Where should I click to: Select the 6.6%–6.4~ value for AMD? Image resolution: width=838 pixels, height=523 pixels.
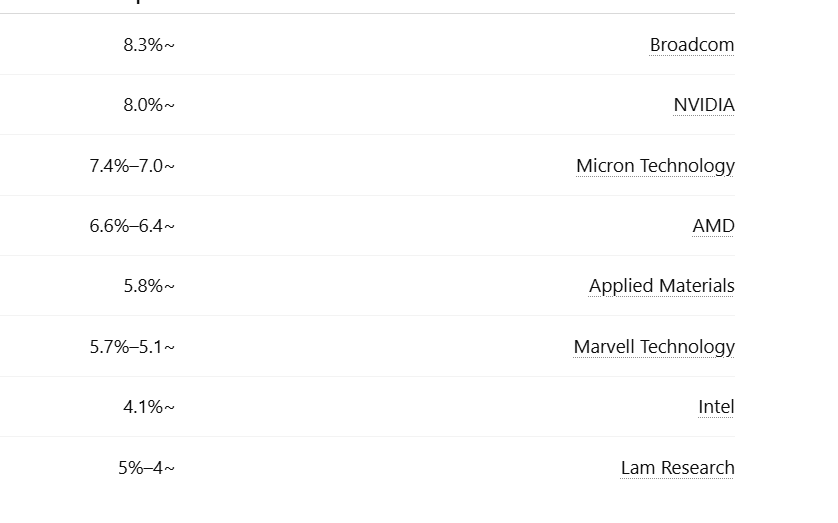(132, 226)
